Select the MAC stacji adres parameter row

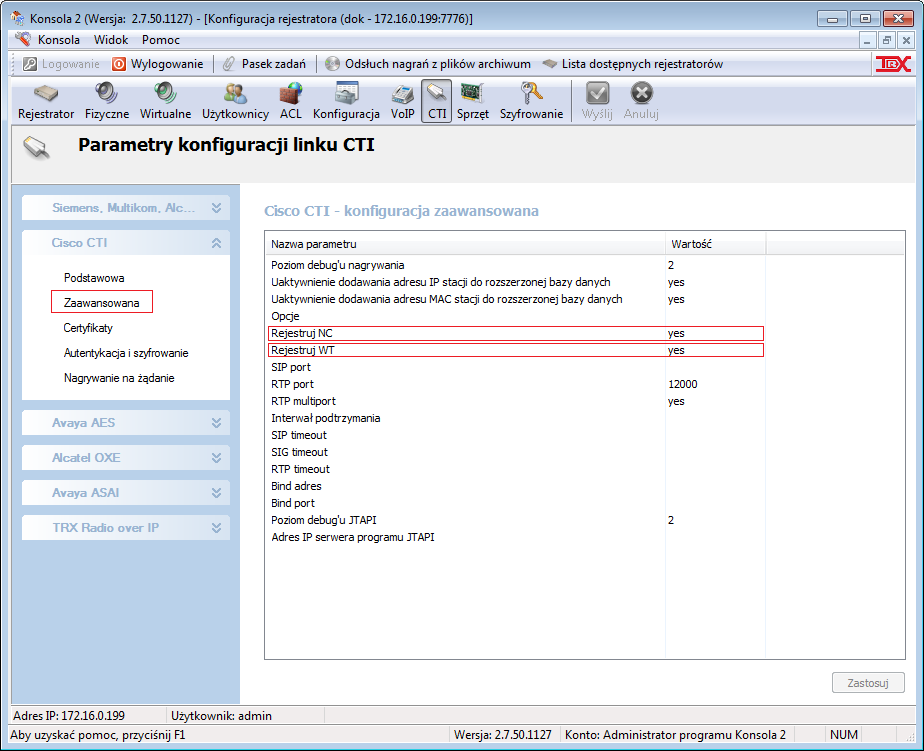(x=516, y=299)
